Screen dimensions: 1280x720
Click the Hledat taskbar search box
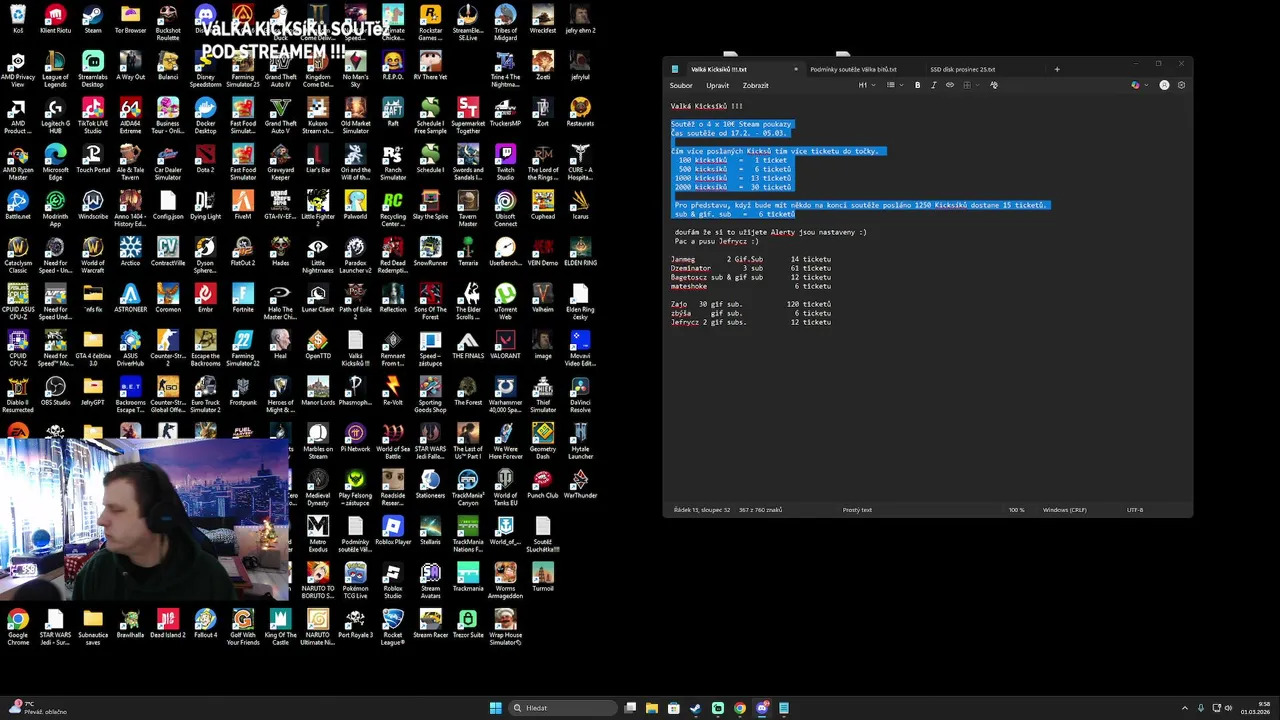tap(562, 708)
